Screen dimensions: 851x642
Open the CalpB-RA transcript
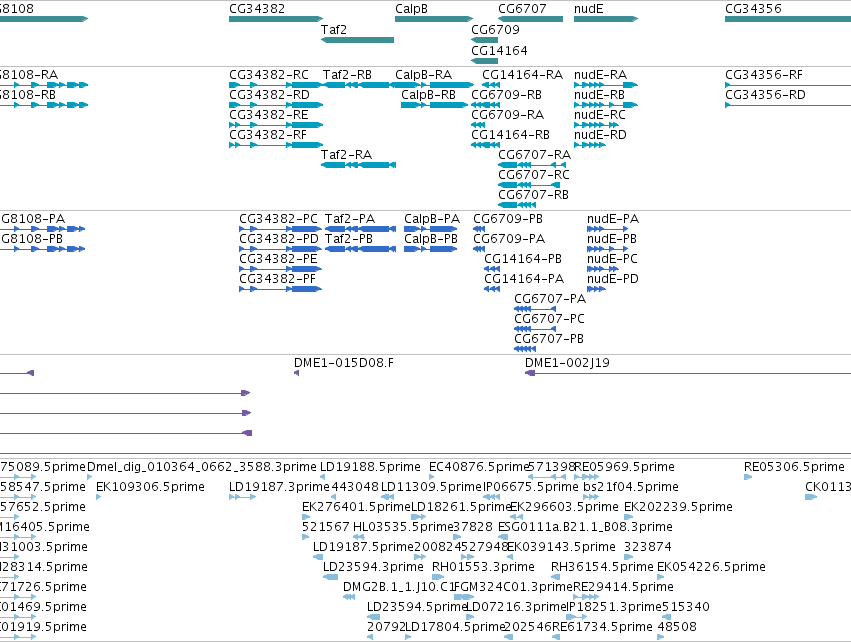423,75
